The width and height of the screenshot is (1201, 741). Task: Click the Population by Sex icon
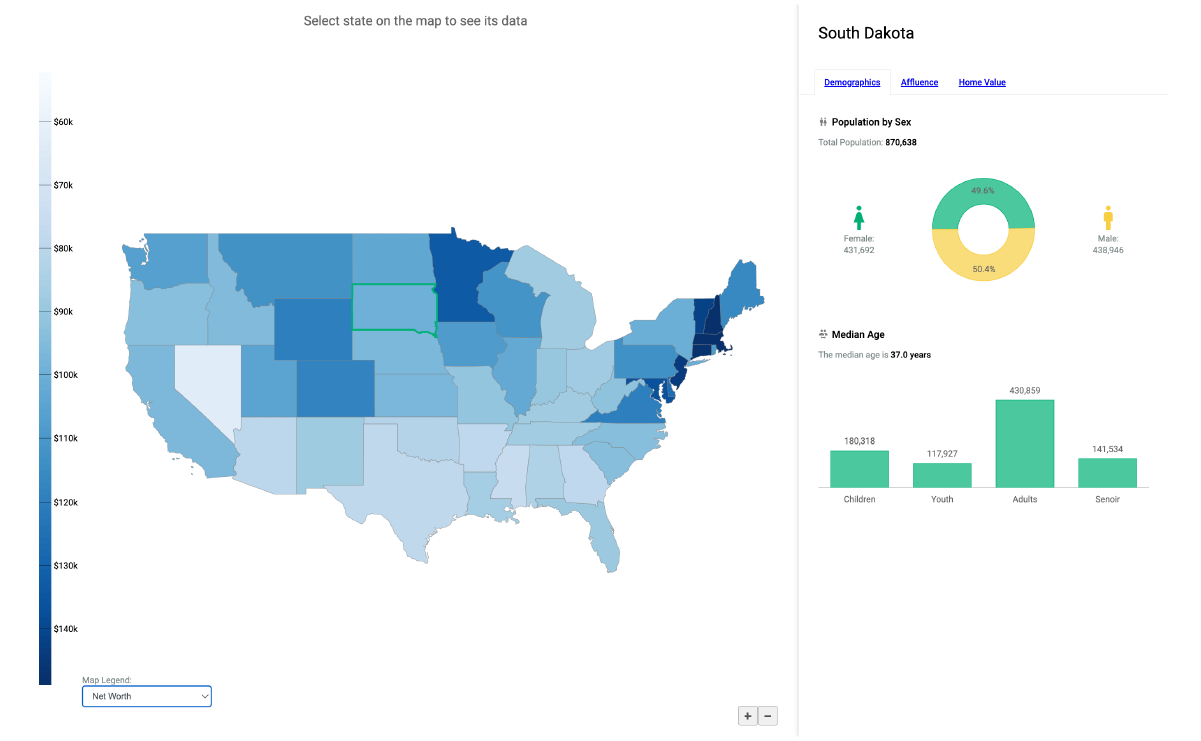click(823, 122)
